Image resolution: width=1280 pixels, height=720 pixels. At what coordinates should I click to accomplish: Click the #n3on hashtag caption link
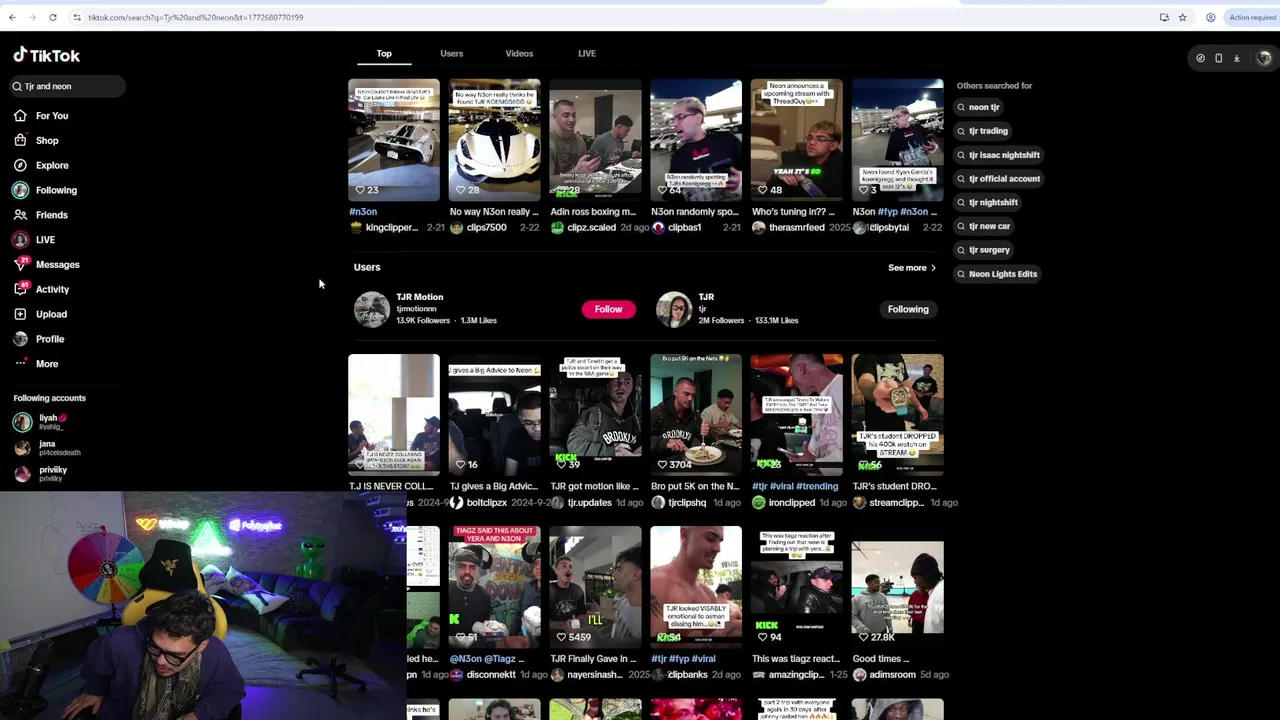click(x=363, y=212)
